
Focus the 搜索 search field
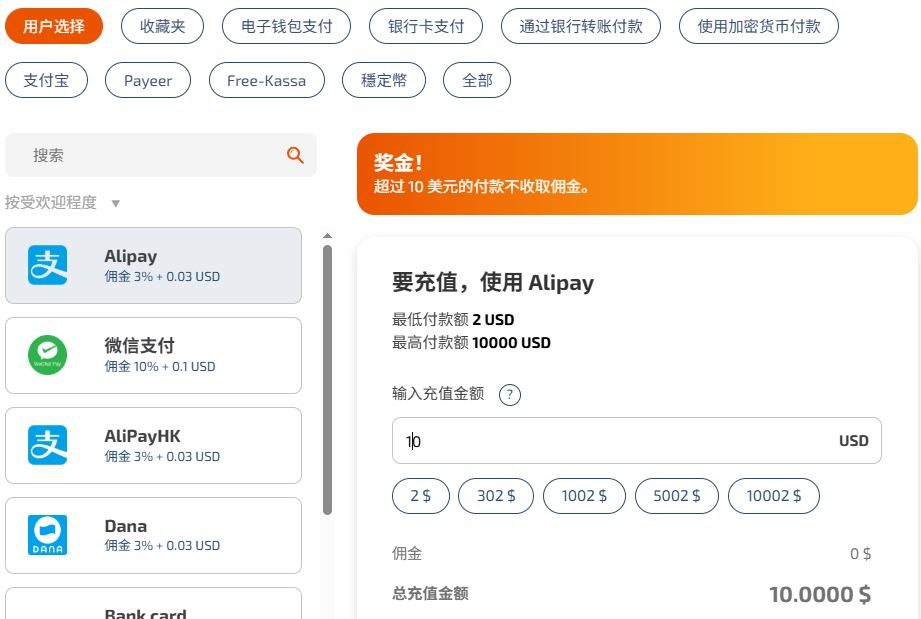[x=161, y=155]
